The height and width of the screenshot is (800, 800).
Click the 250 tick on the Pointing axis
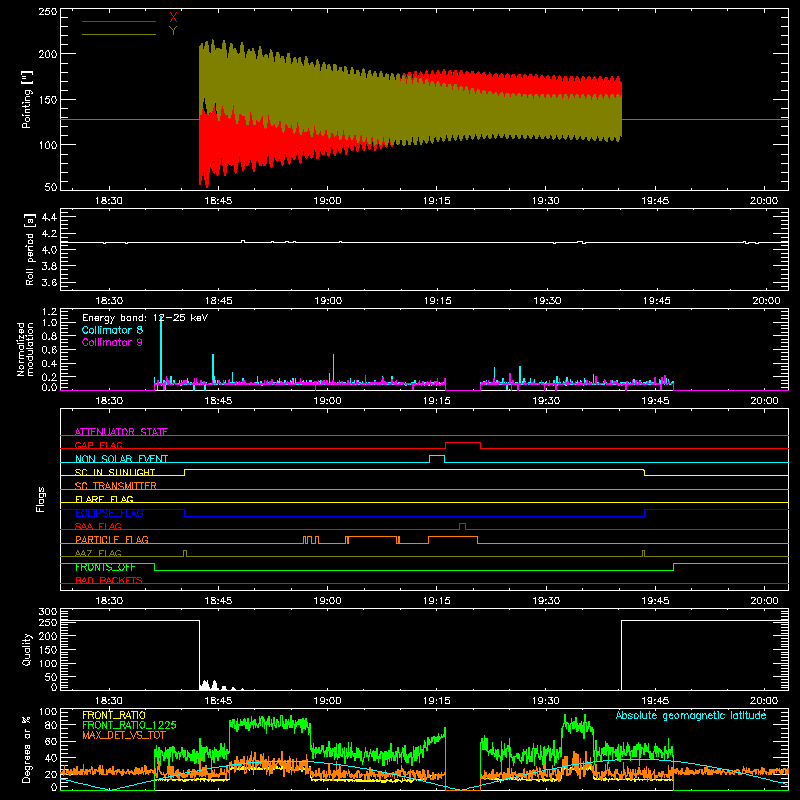pyautogui.click(x=48, y=11)
